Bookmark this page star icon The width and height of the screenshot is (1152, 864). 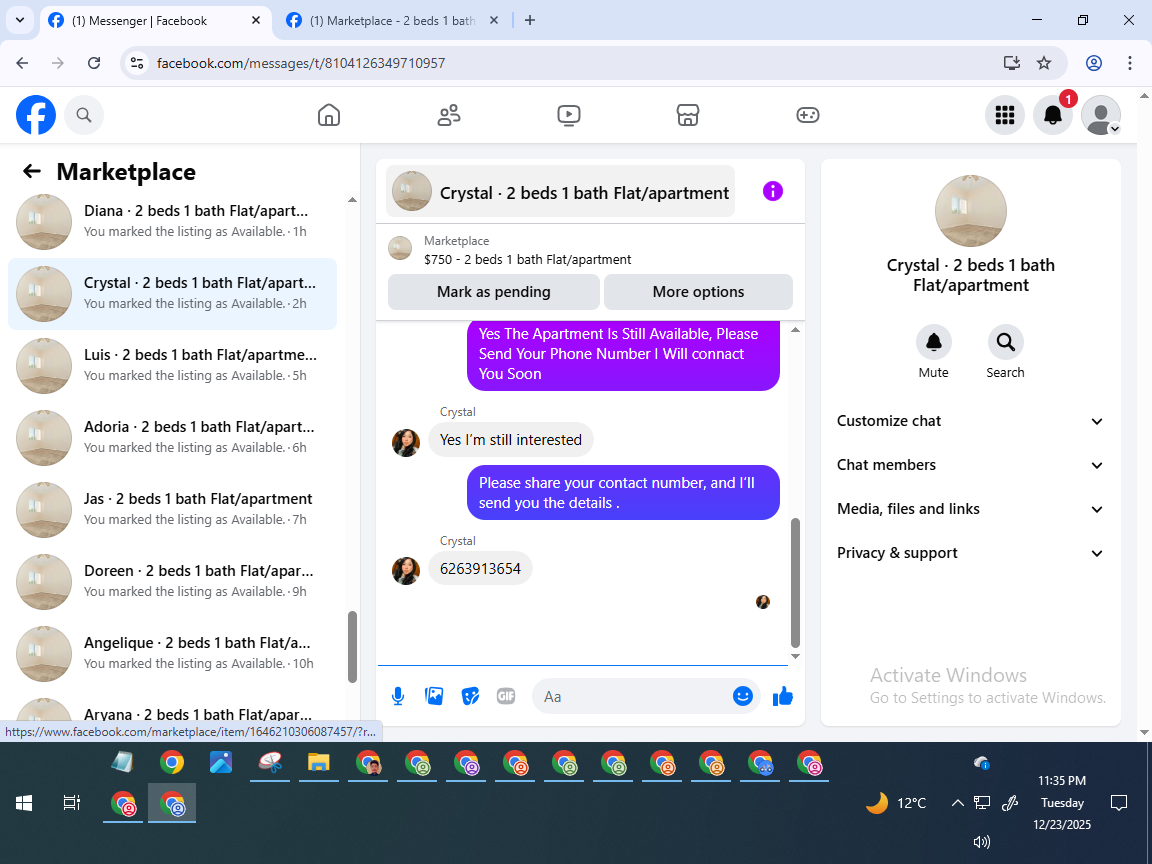(x=1044, y=63)
